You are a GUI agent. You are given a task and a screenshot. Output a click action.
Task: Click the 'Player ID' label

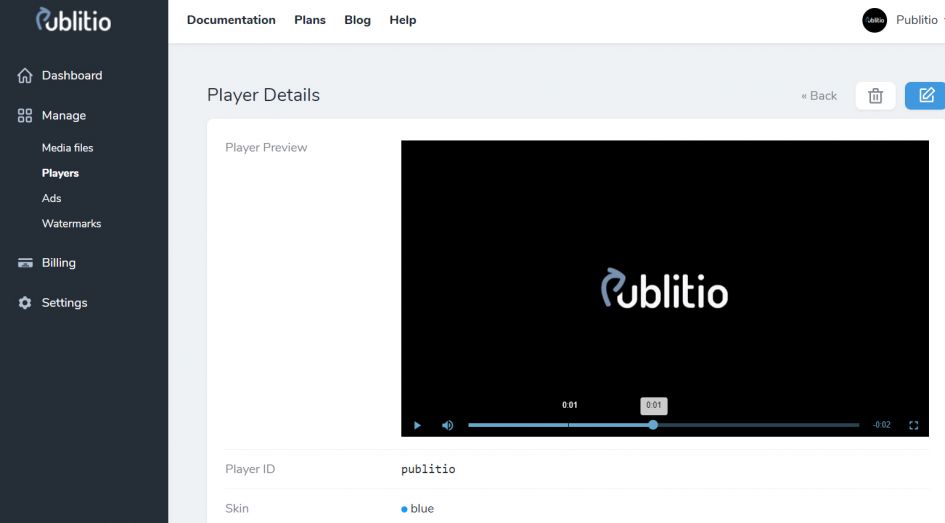point(250,469)
